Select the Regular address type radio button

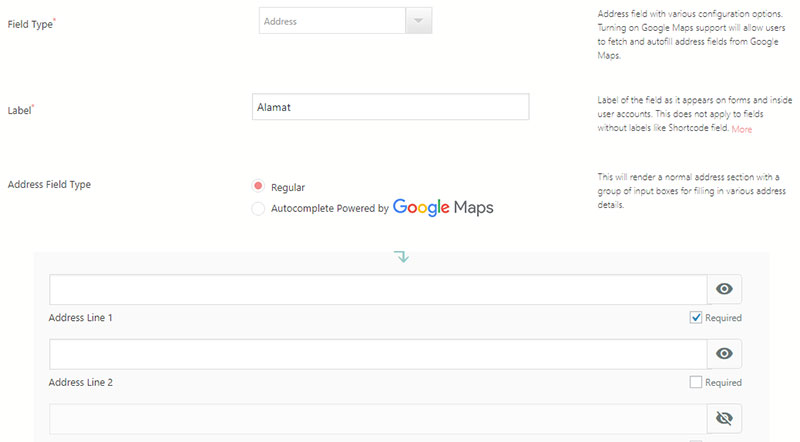[258, 187]
